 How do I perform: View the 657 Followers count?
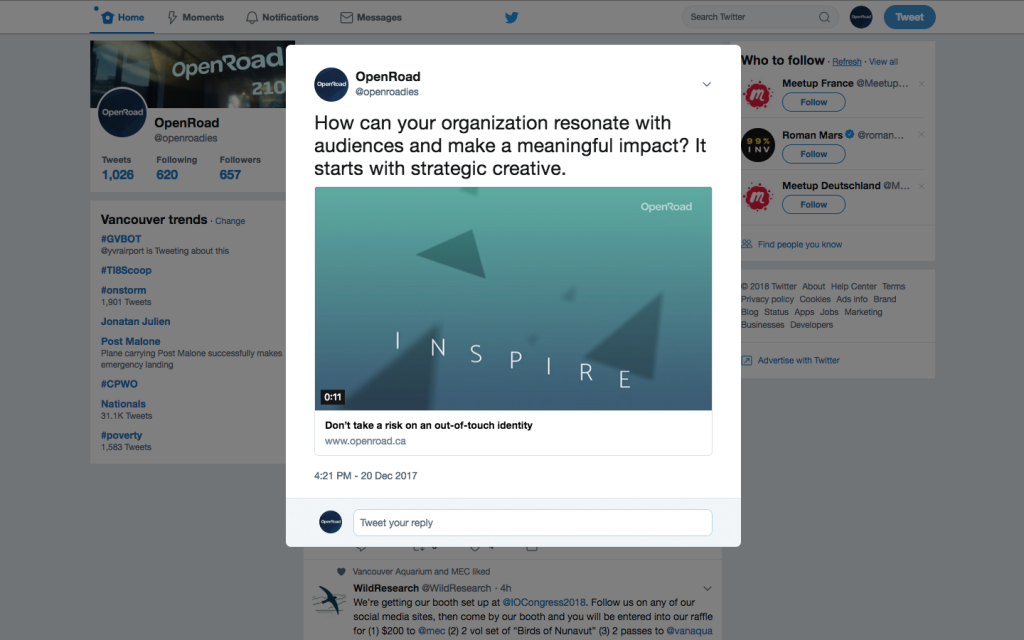click(x=240, y=168)
